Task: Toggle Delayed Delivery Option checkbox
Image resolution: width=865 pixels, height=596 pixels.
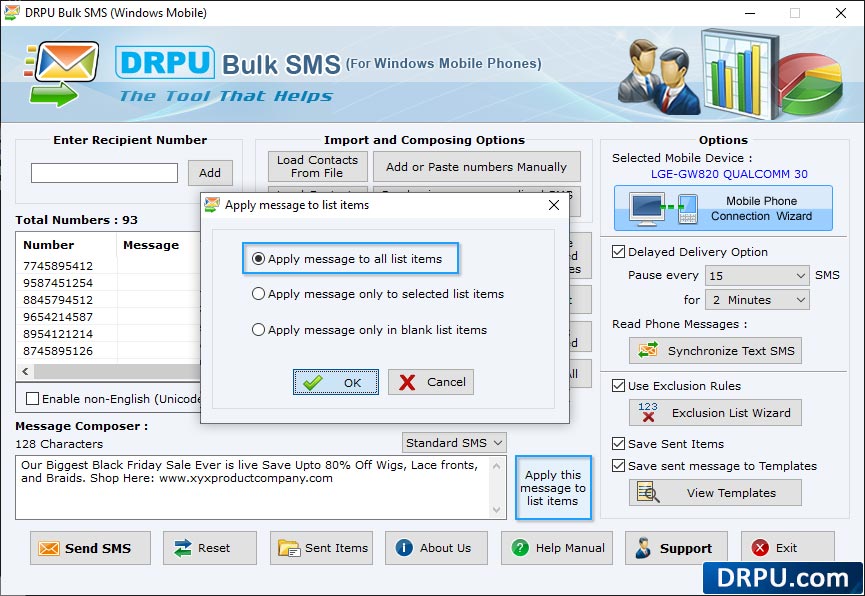Action: coord(618,252)
